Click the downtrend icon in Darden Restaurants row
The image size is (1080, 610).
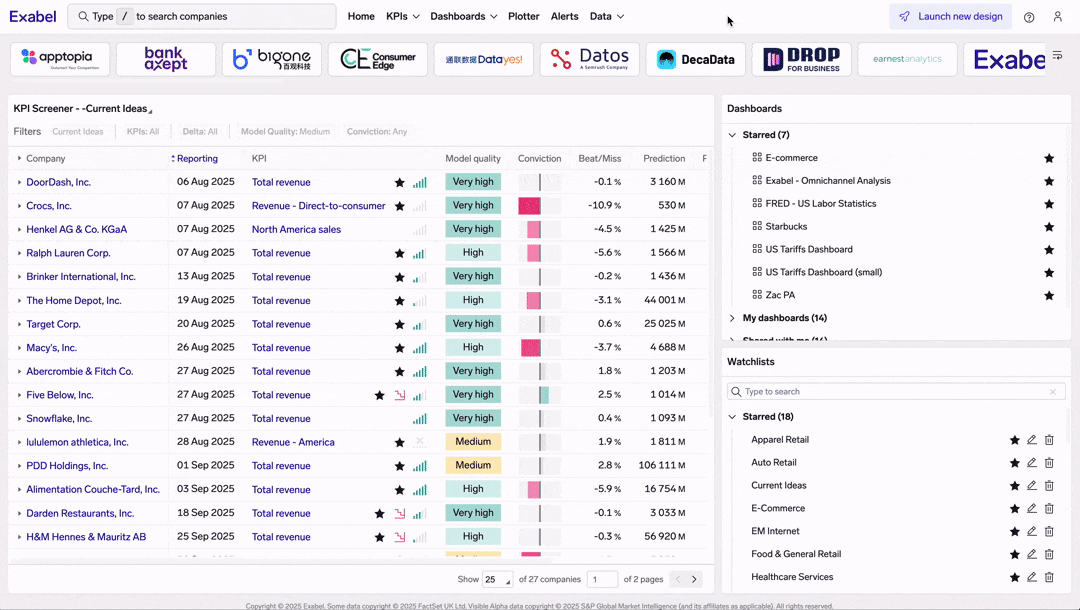click(x=399, y=514)
